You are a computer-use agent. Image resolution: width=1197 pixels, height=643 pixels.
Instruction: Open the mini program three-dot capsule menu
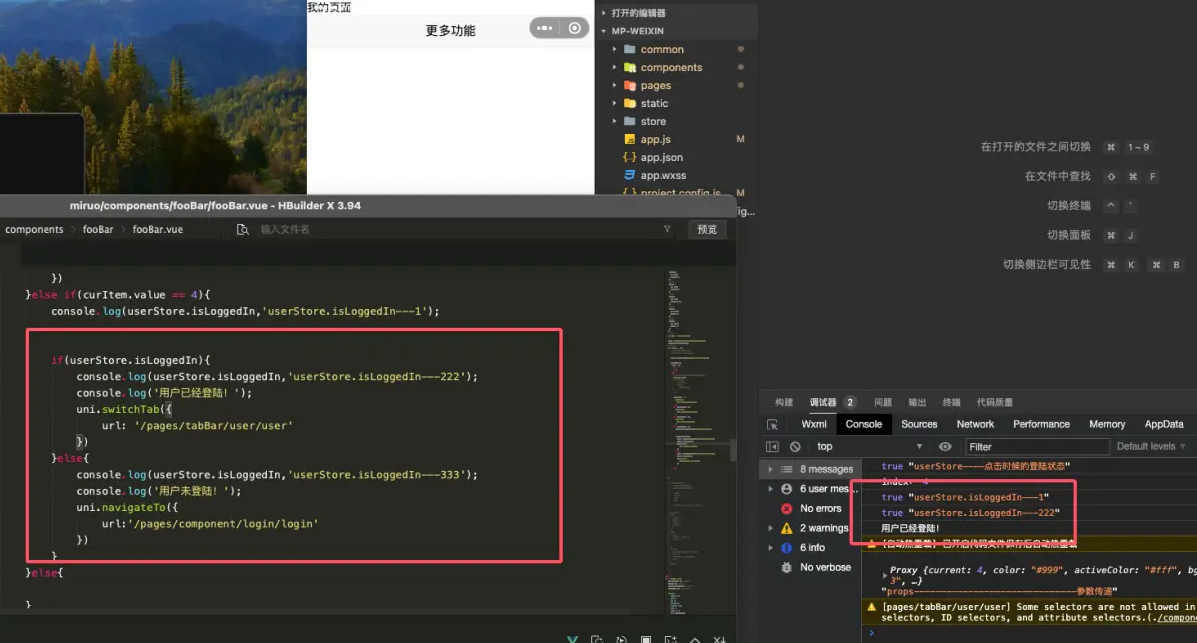point(544,29)
